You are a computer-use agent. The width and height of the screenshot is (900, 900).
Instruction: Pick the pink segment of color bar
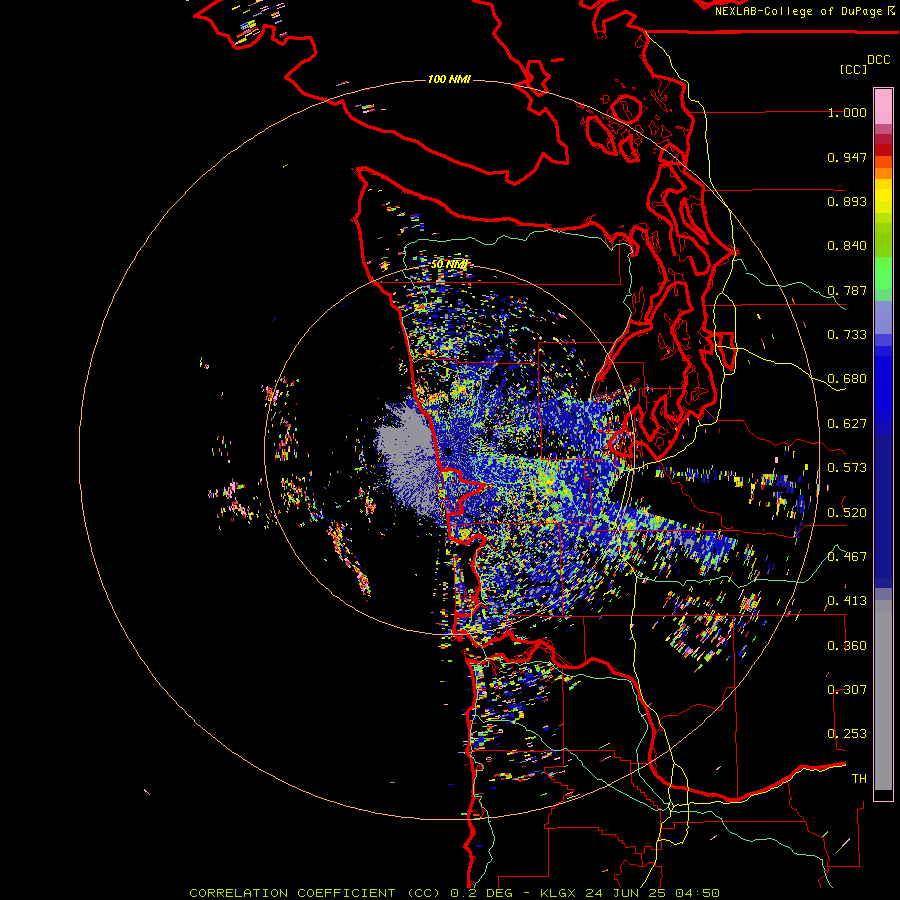tap(883, 106)
